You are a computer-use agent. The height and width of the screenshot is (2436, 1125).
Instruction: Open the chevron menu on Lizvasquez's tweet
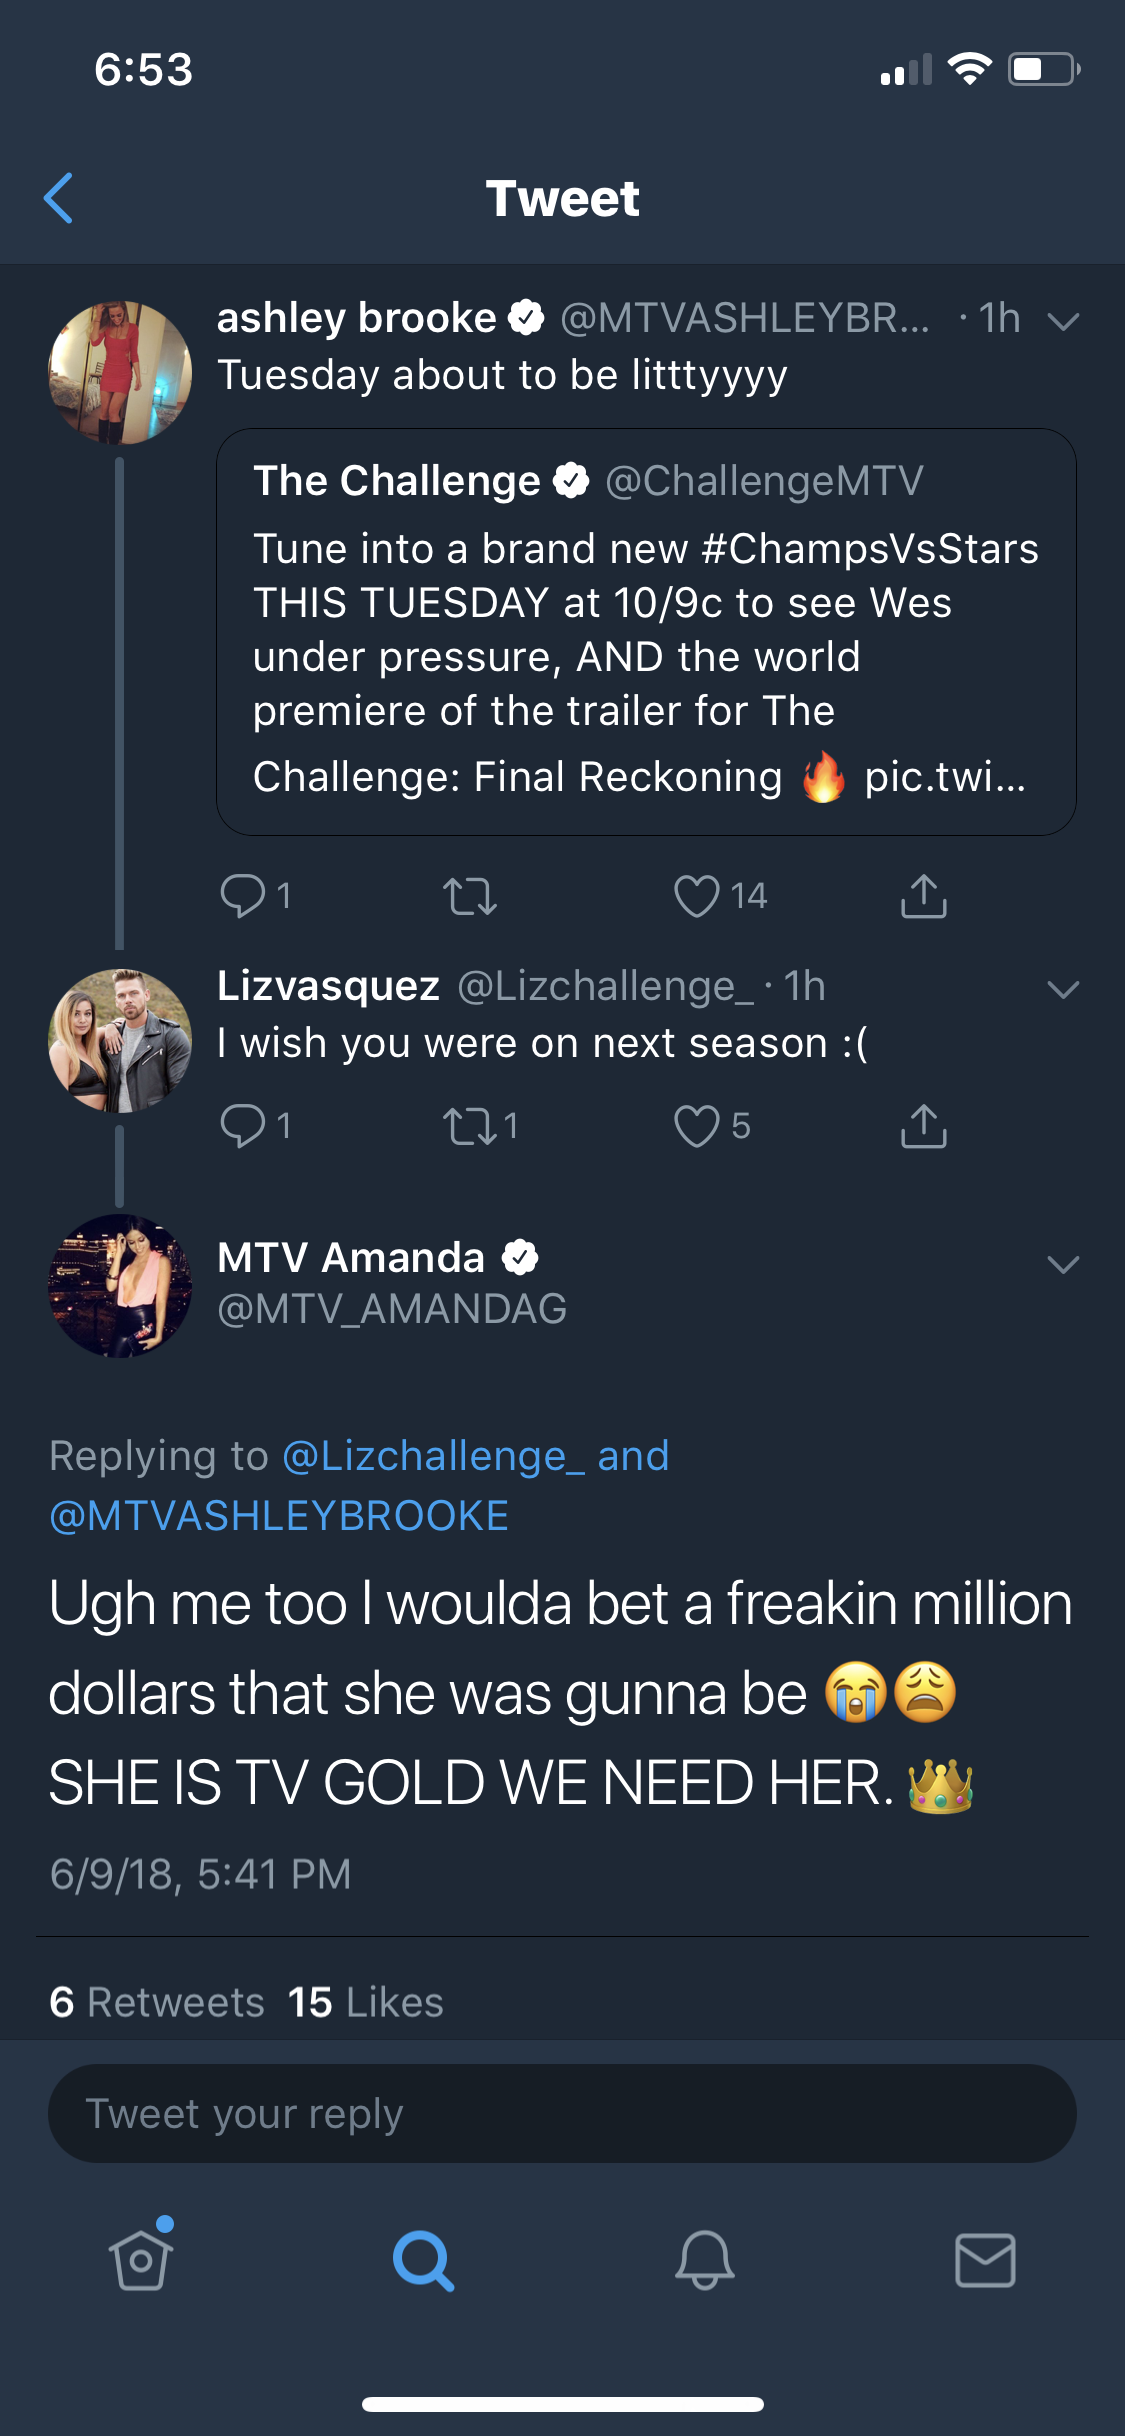coord(1062,989)
